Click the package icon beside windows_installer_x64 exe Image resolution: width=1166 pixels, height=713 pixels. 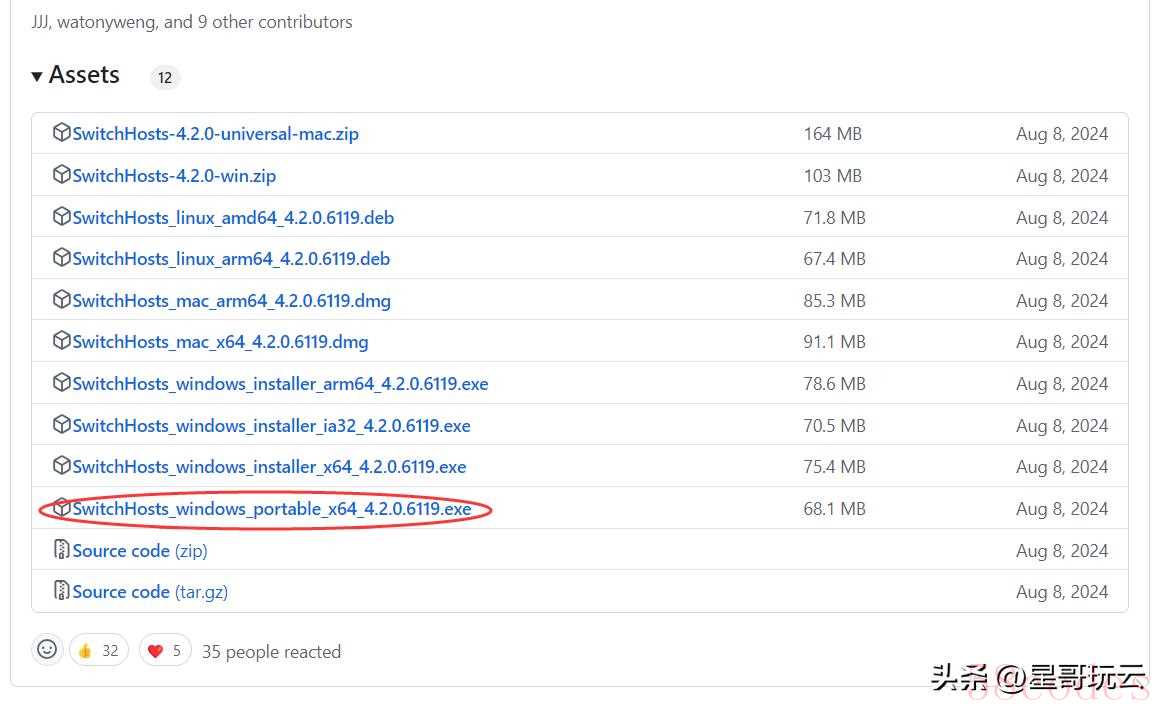62,465
